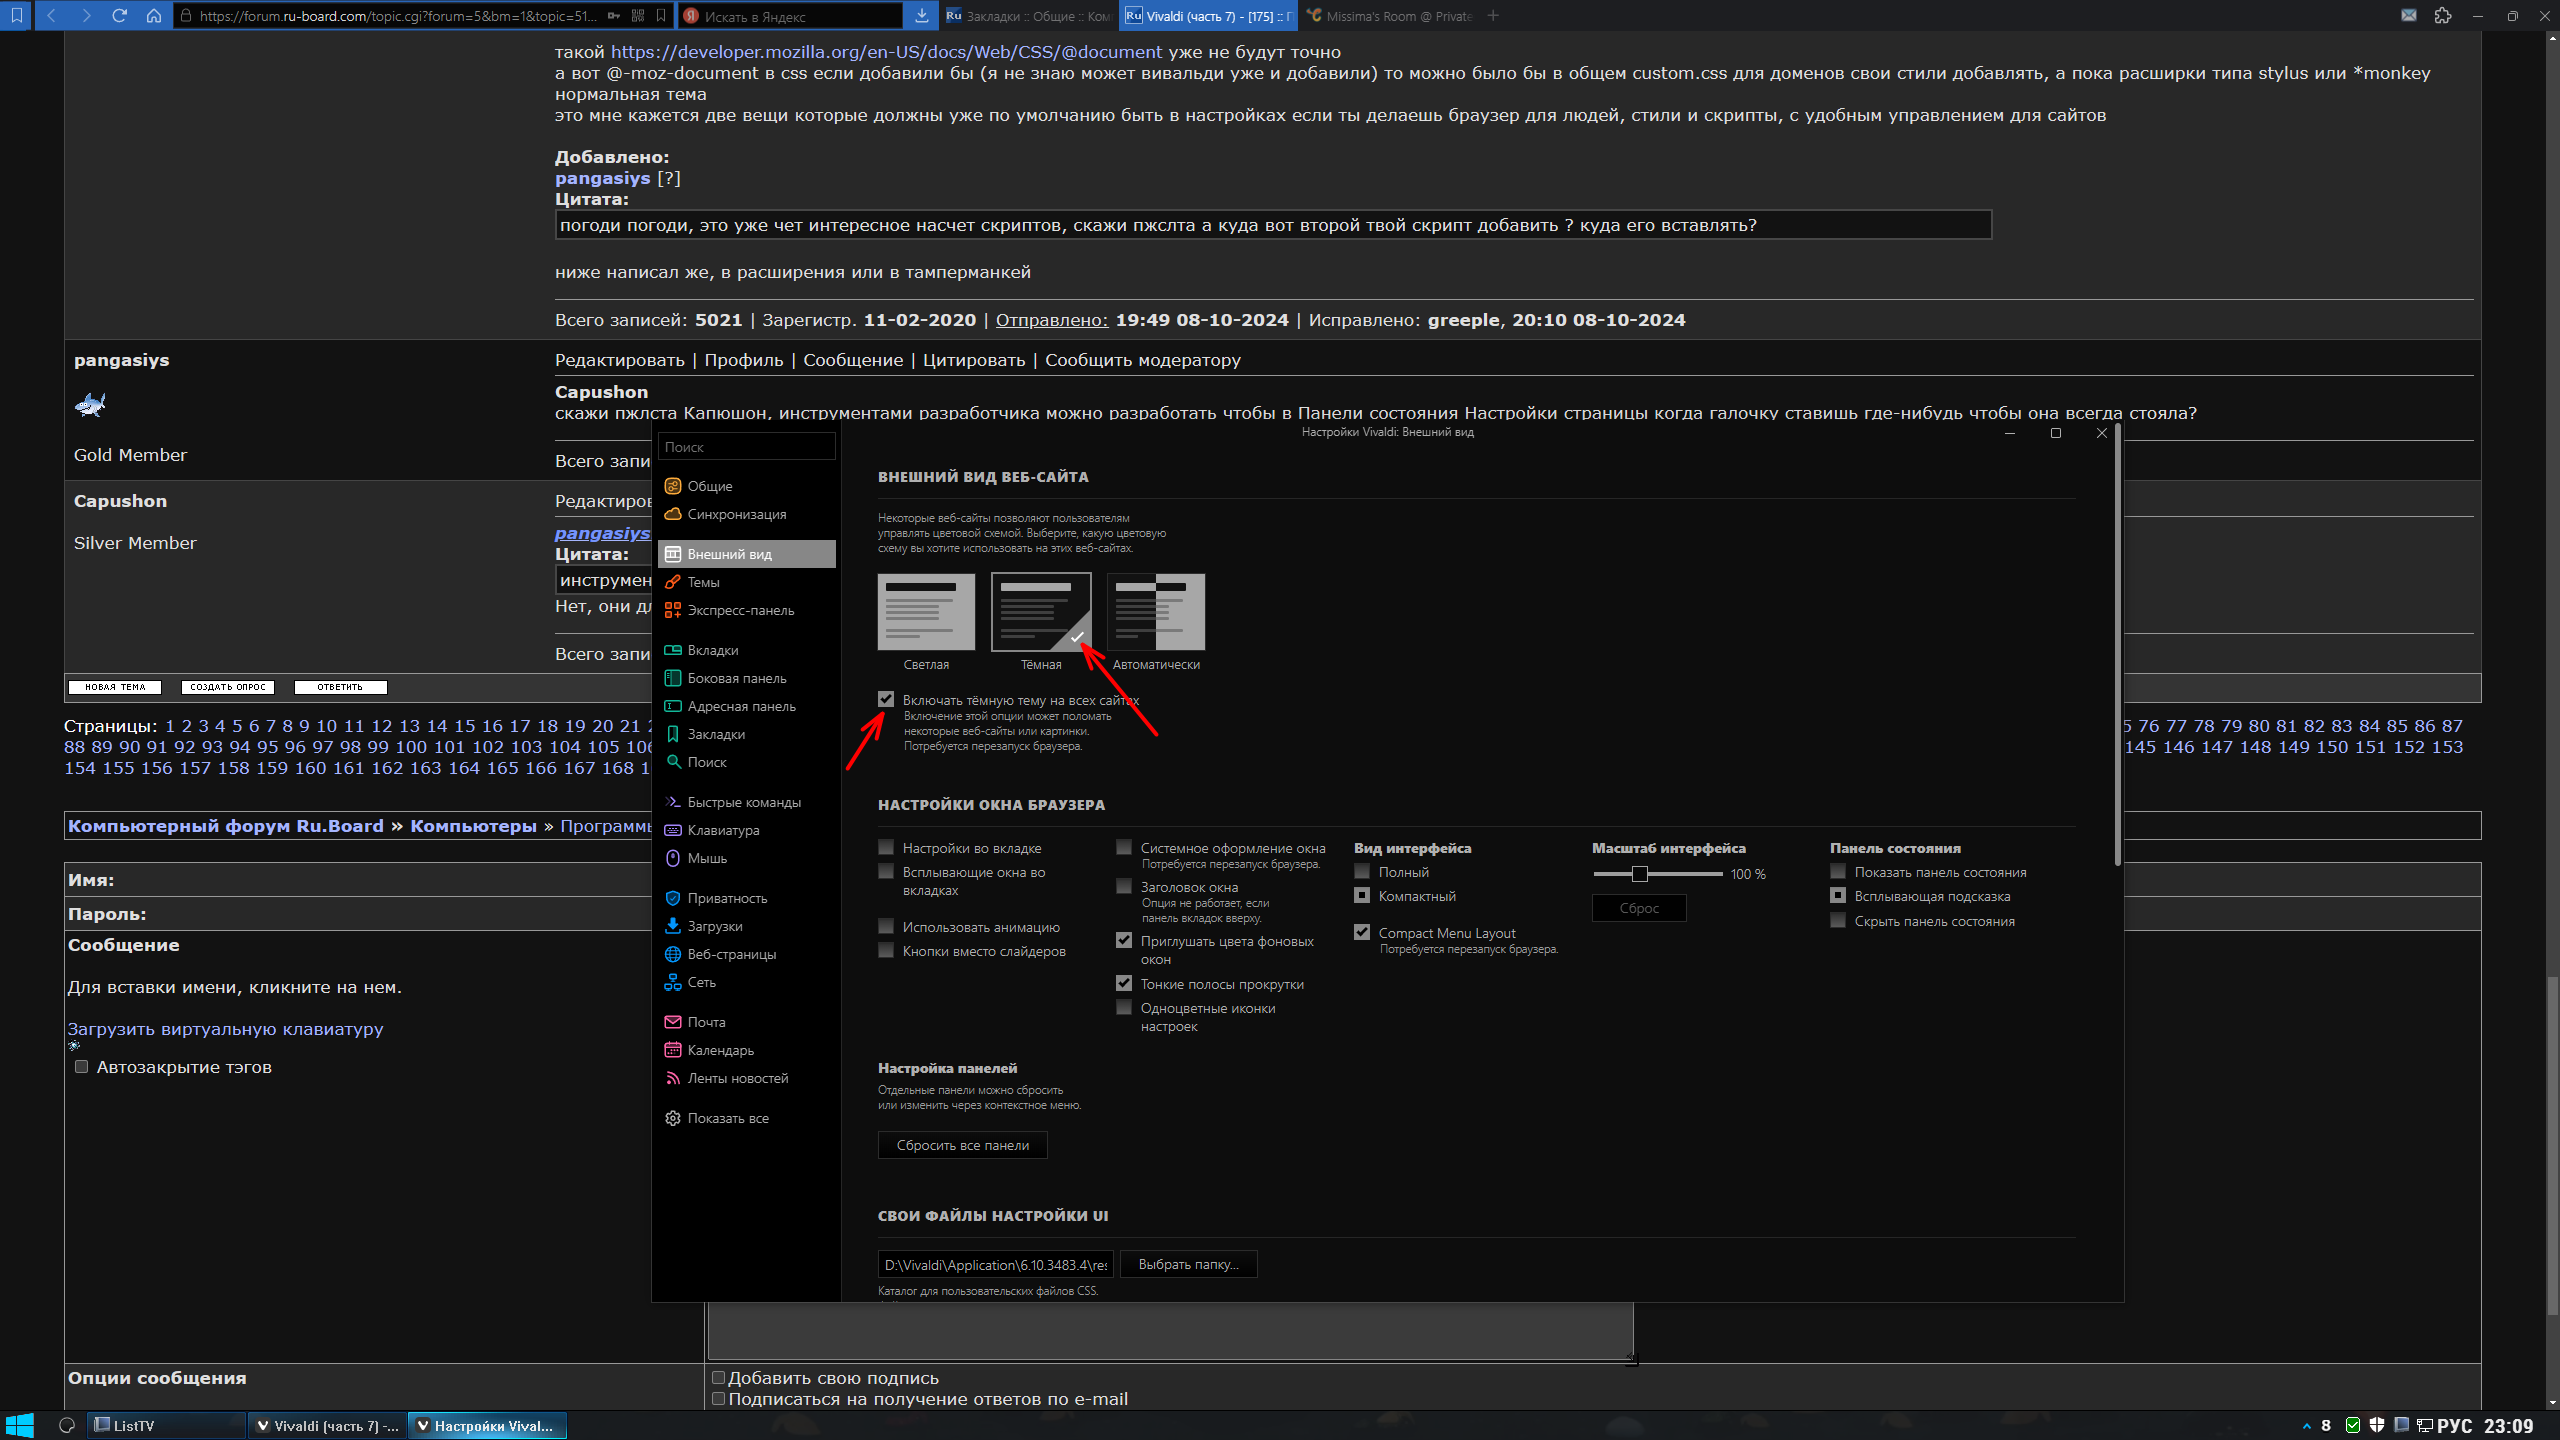Viewport: 2560px width, 1440px height.
Task: Reload the forum page
Action: 120,15
